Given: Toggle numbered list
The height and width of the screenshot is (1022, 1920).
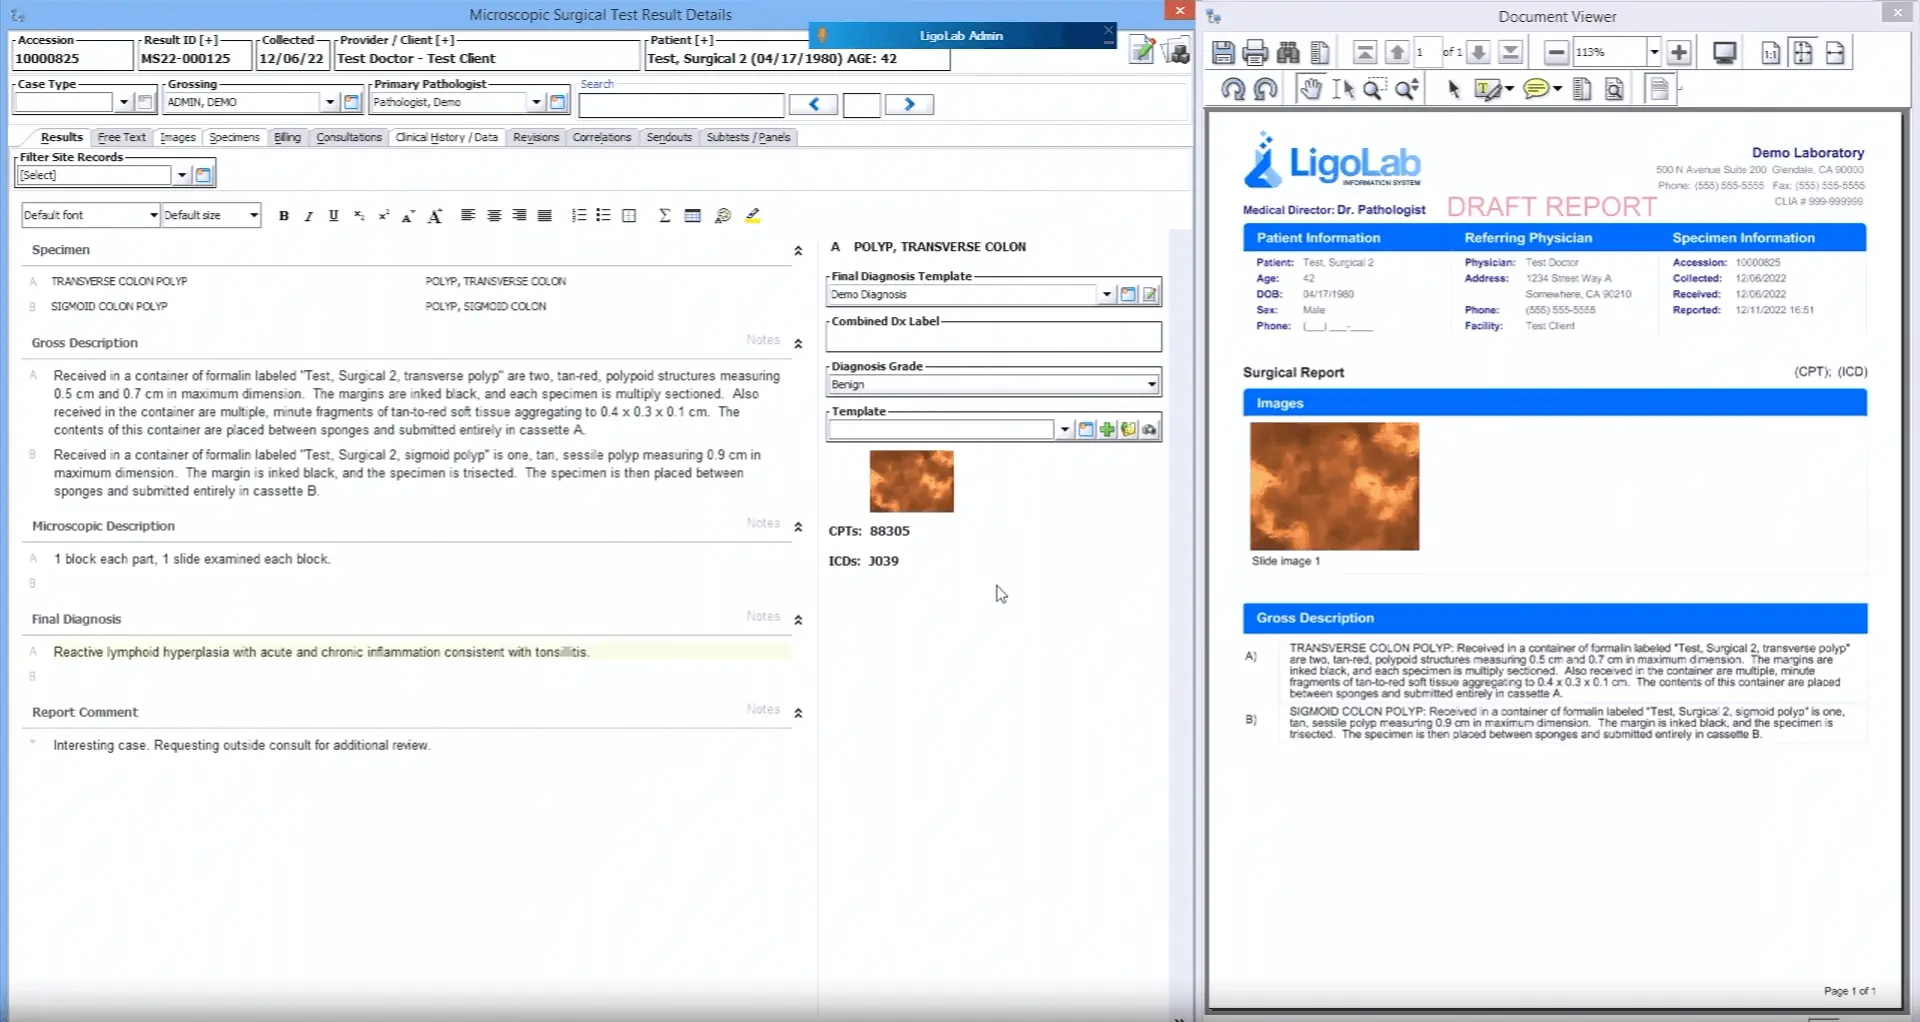Looking at the screenshot, I should point(578,215).
